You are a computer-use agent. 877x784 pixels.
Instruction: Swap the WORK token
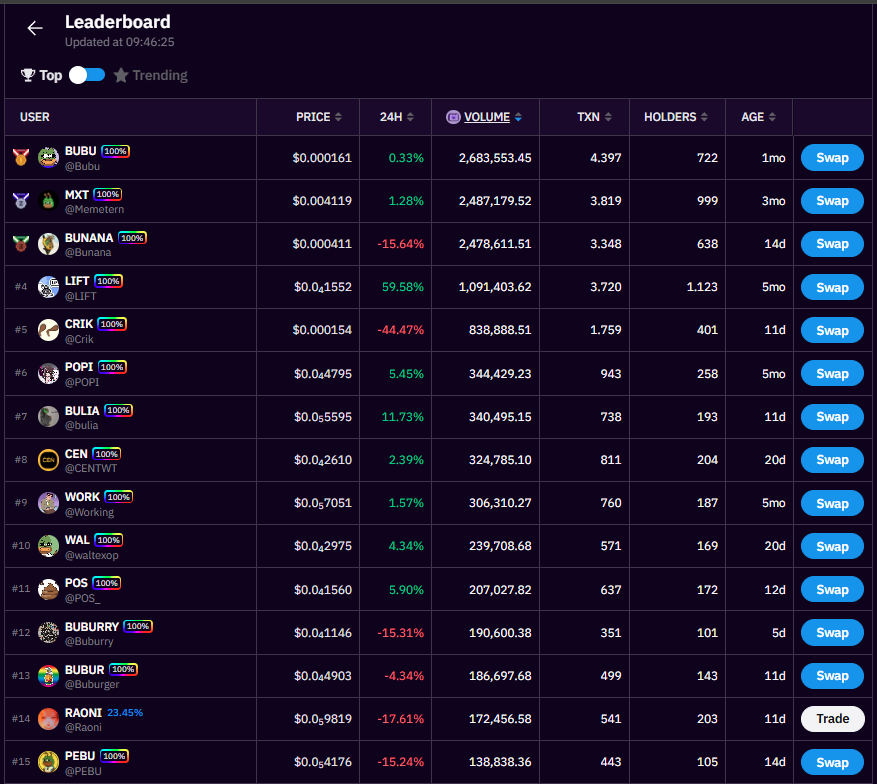click(x=832, y=503)
